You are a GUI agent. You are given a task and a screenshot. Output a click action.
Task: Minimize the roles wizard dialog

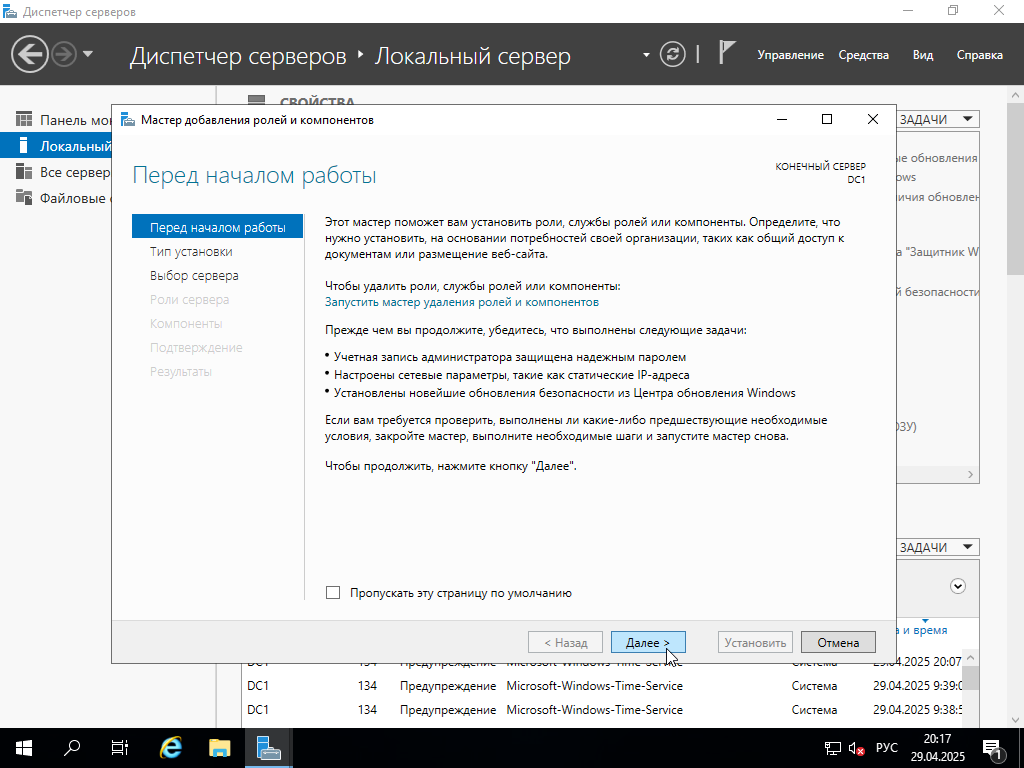[782, 119]
